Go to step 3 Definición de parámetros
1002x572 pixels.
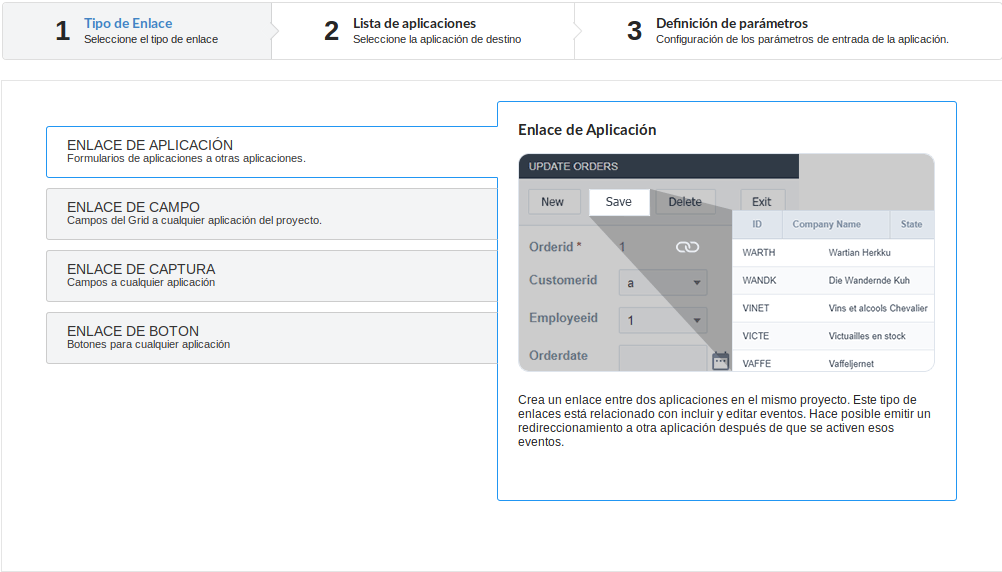click(x=789, y=31)
